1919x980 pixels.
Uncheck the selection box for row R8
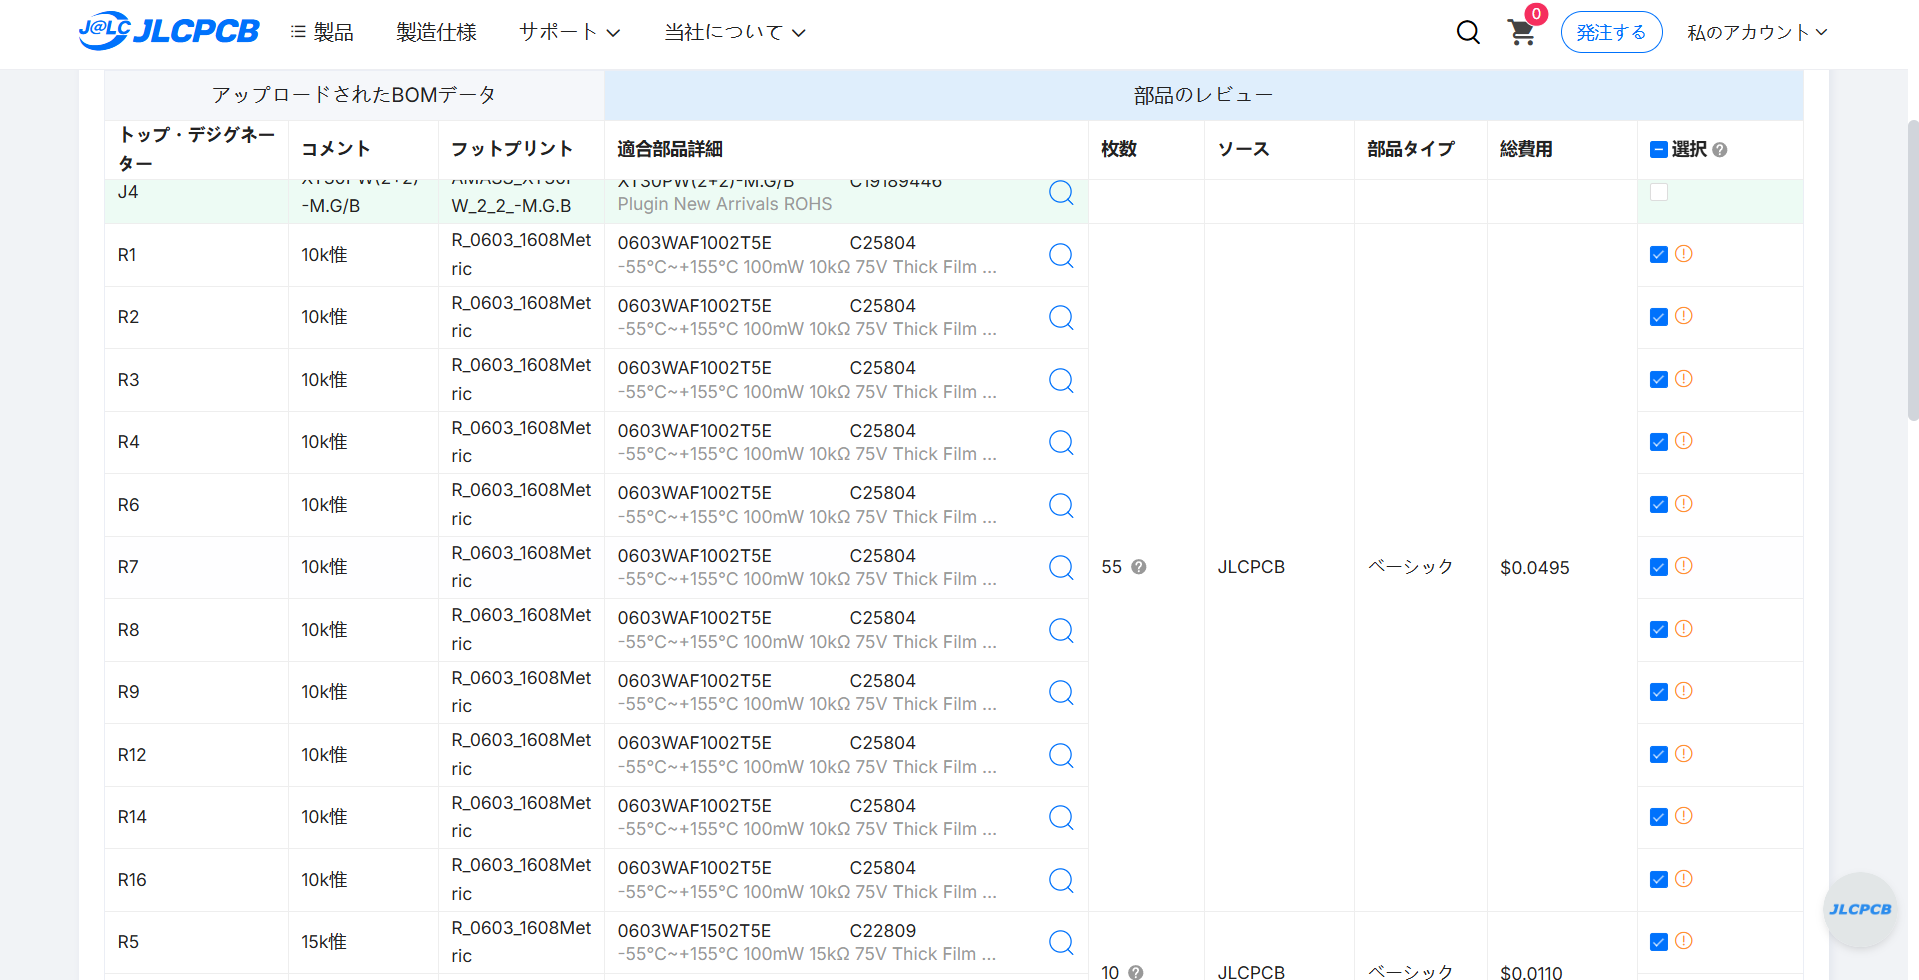(x=1659, y=630)
